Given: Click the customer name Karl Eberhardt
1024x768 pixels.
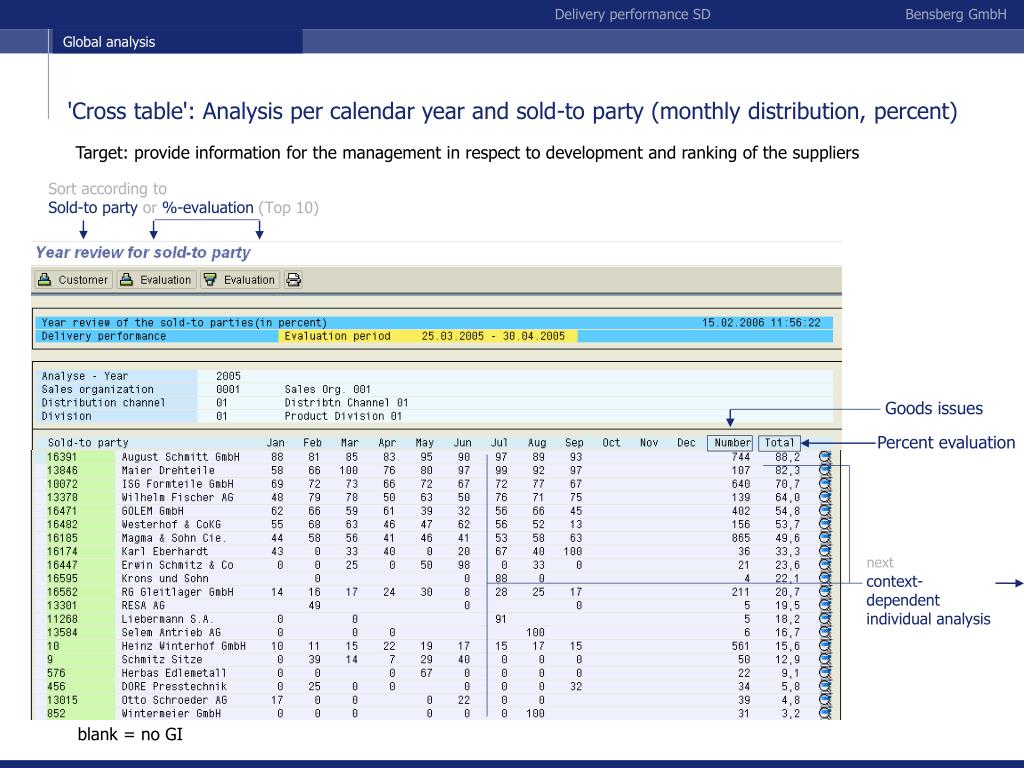Looking at the screenshot, I should tap(165, 551).
